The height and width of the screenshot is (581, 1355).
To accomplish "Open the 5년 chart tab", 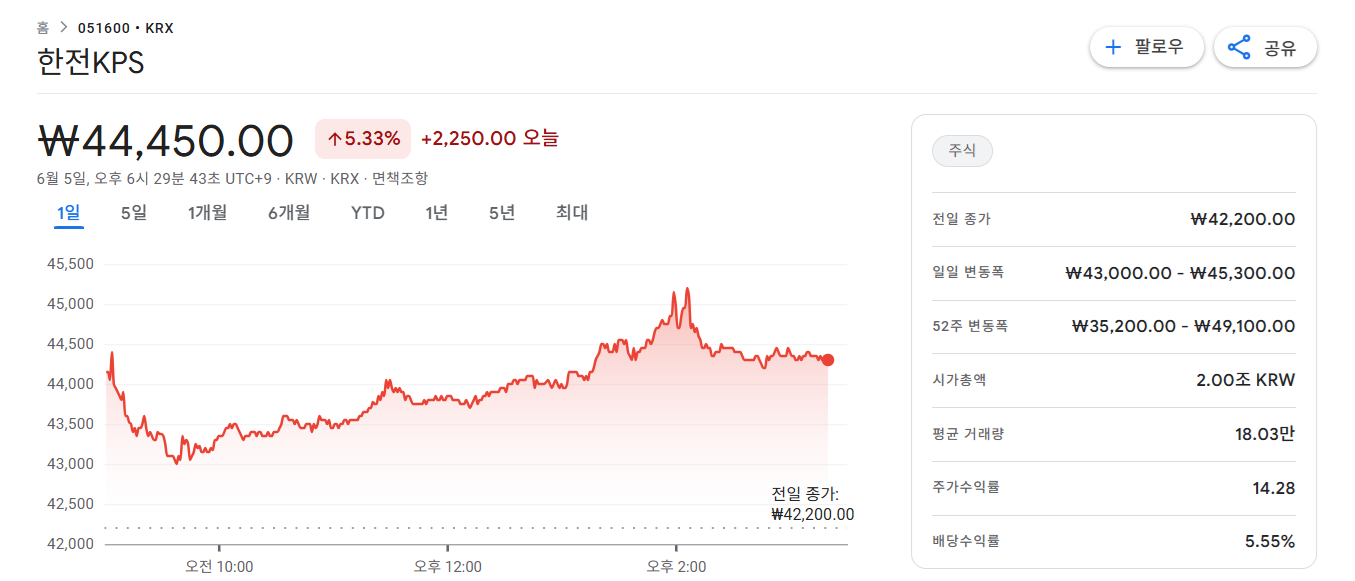I will coord(501,212).
